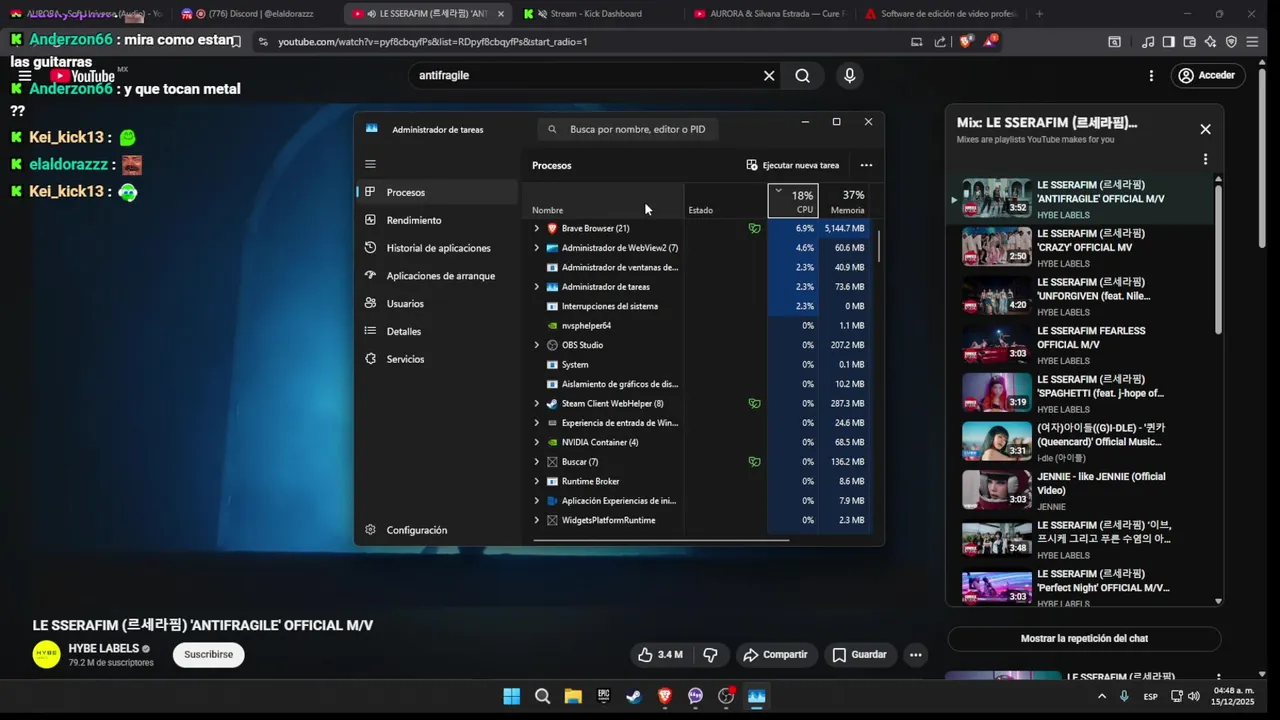Play UNFORGIVEN video in playlist
Viewport: 1280px width, 720px height.
click(1086, 295)
